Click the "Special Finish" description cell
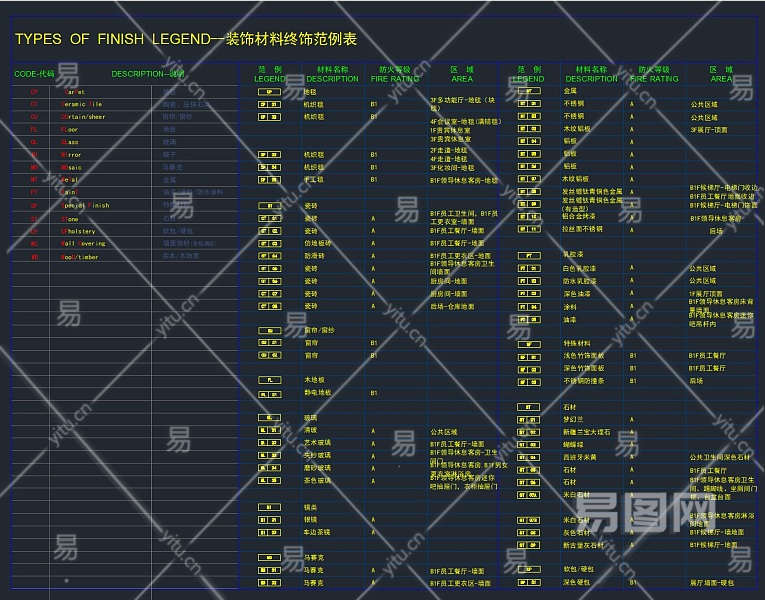765x600 pixels. click(x=85, y=205)
